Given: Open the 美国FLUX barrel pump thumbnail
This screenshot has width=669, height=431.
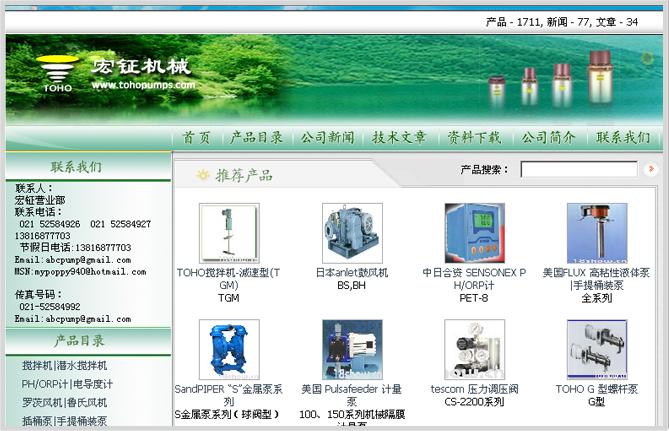Looking at the screenshot, I should click(x=597, y=233).
